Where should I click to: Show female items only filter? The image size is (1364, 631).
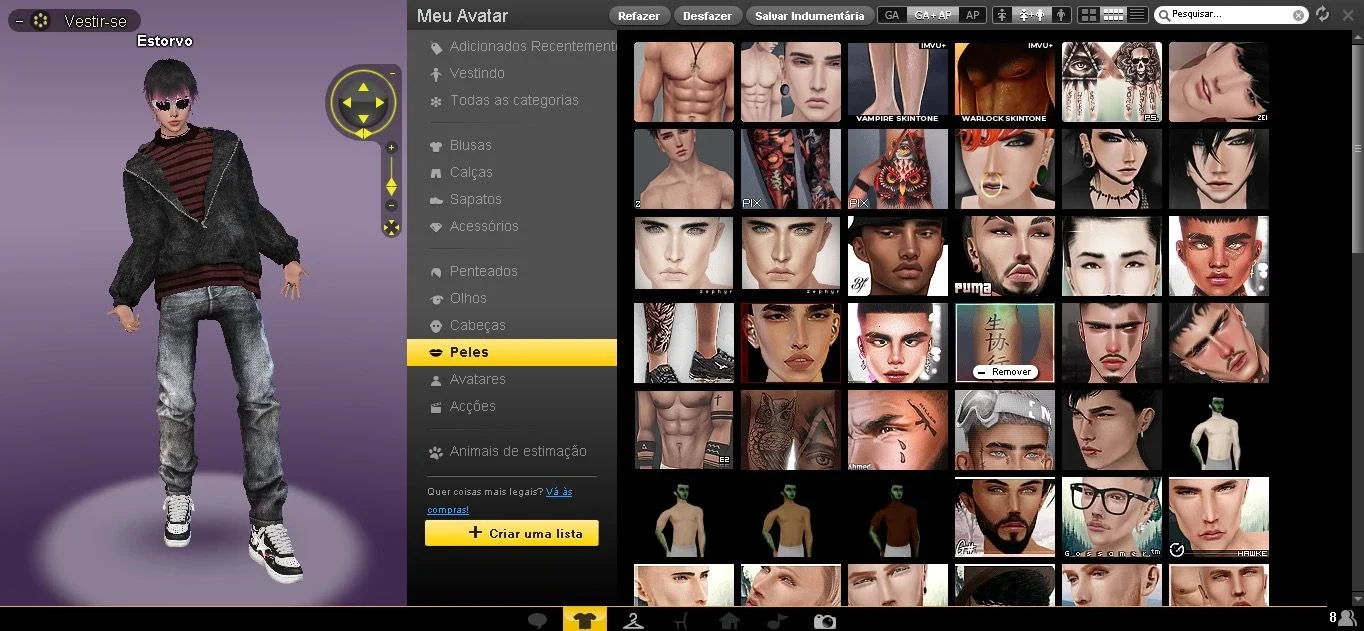1004,15
